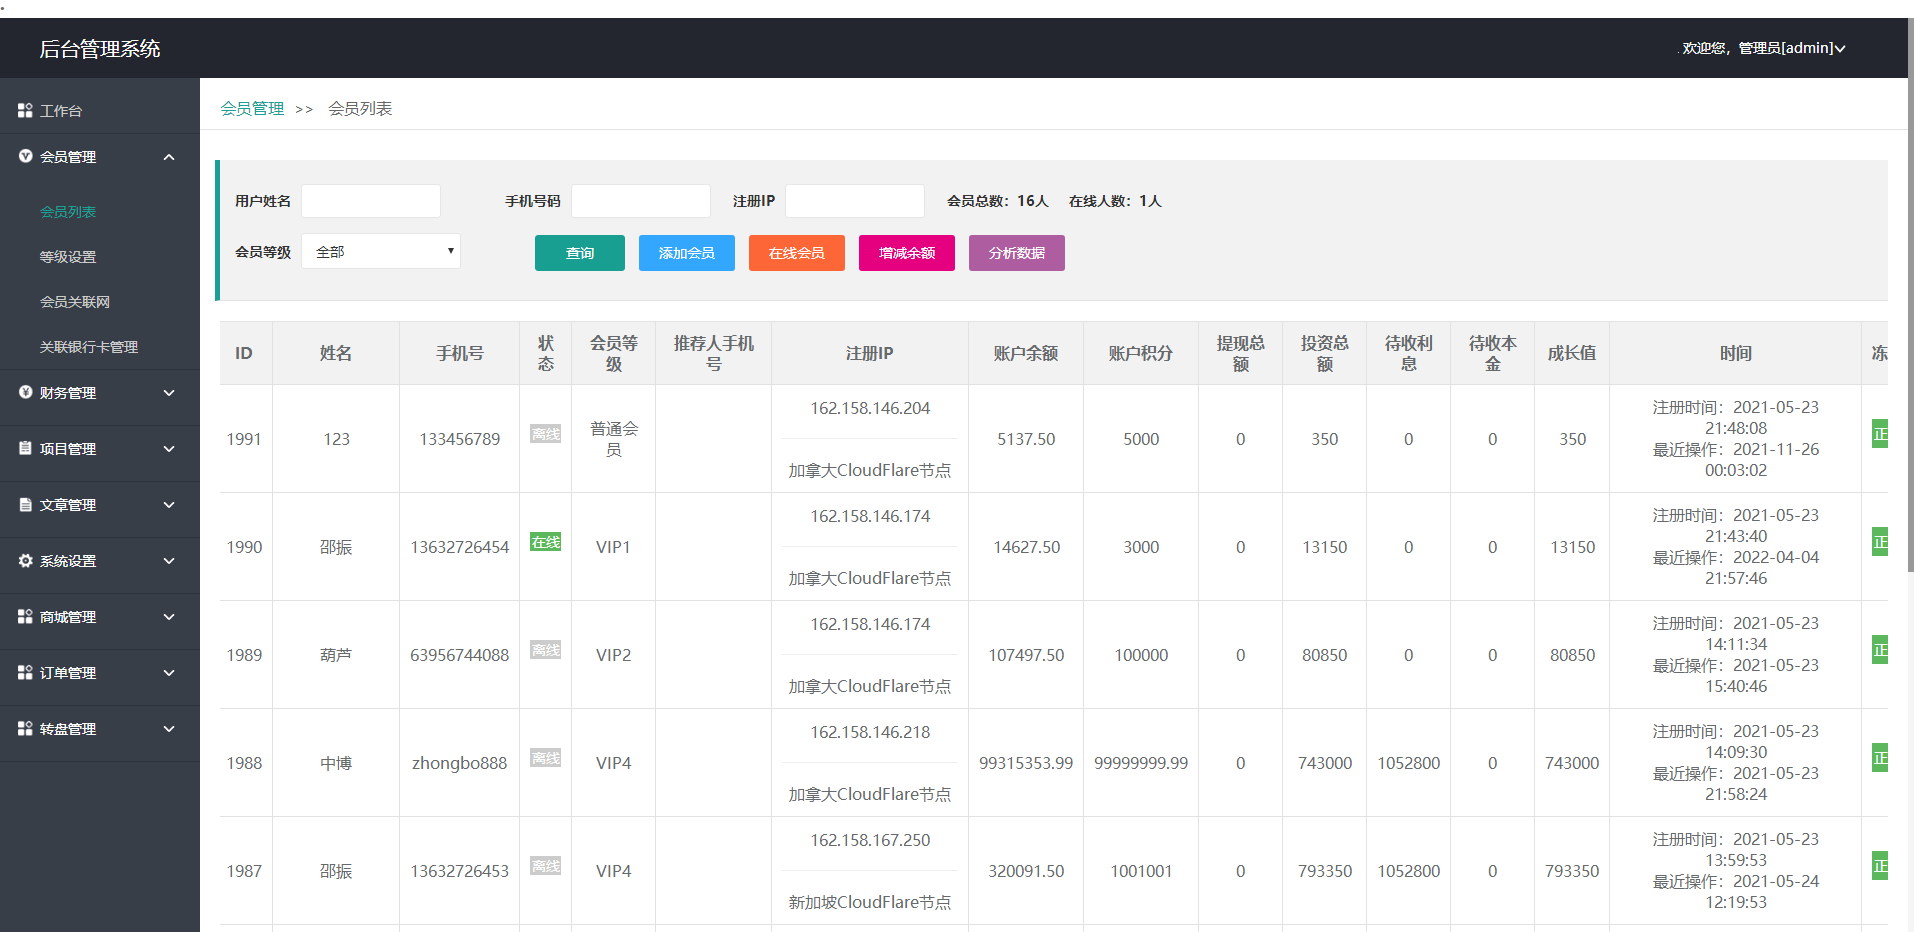Click the 会员管理 icon in sidebar
The height and width of the screenshot is (932, 1914).
[25, 156]
